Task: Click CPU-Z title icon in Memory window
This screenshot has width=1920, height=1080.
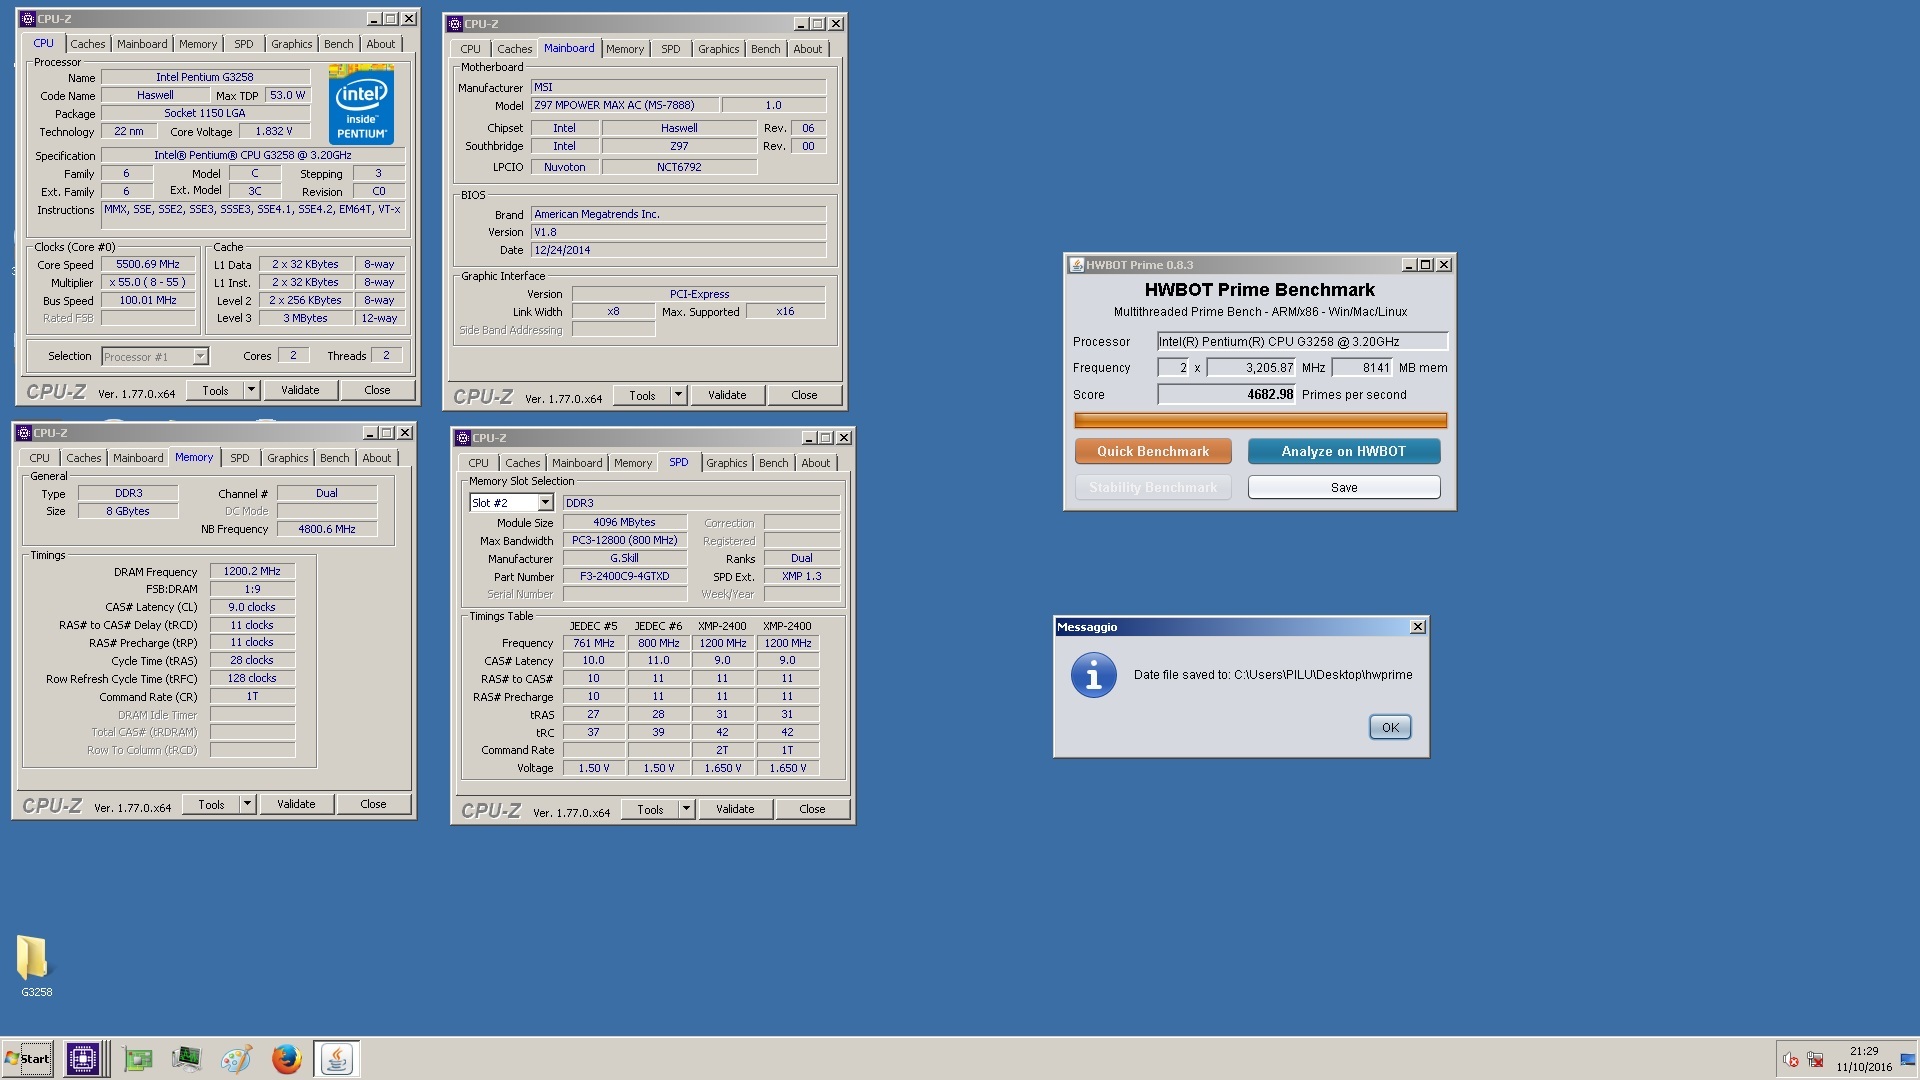Action: (x=24, y=433)
